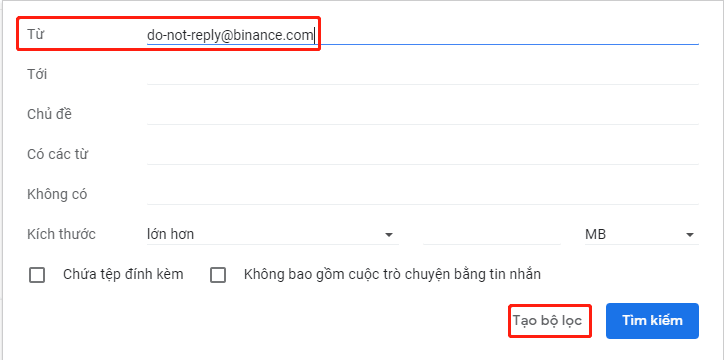Click the arrow beside the MB unit
Screen dimensions: 724x360
click(x=690, y=235)
